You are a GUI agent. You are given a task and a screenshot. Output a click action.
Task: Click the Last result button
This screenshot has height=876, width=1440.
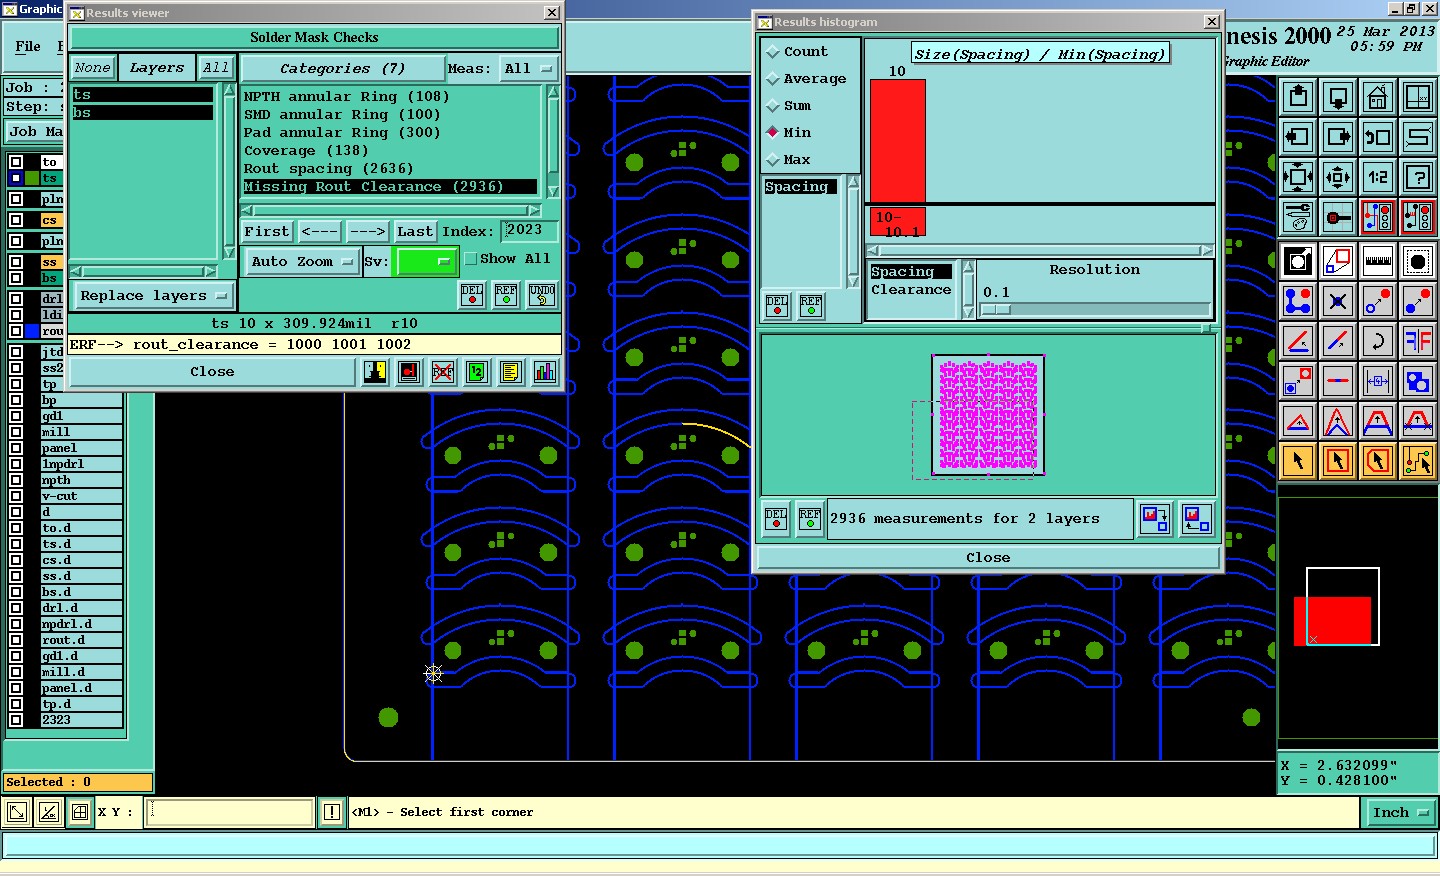(x=415, y=232)
